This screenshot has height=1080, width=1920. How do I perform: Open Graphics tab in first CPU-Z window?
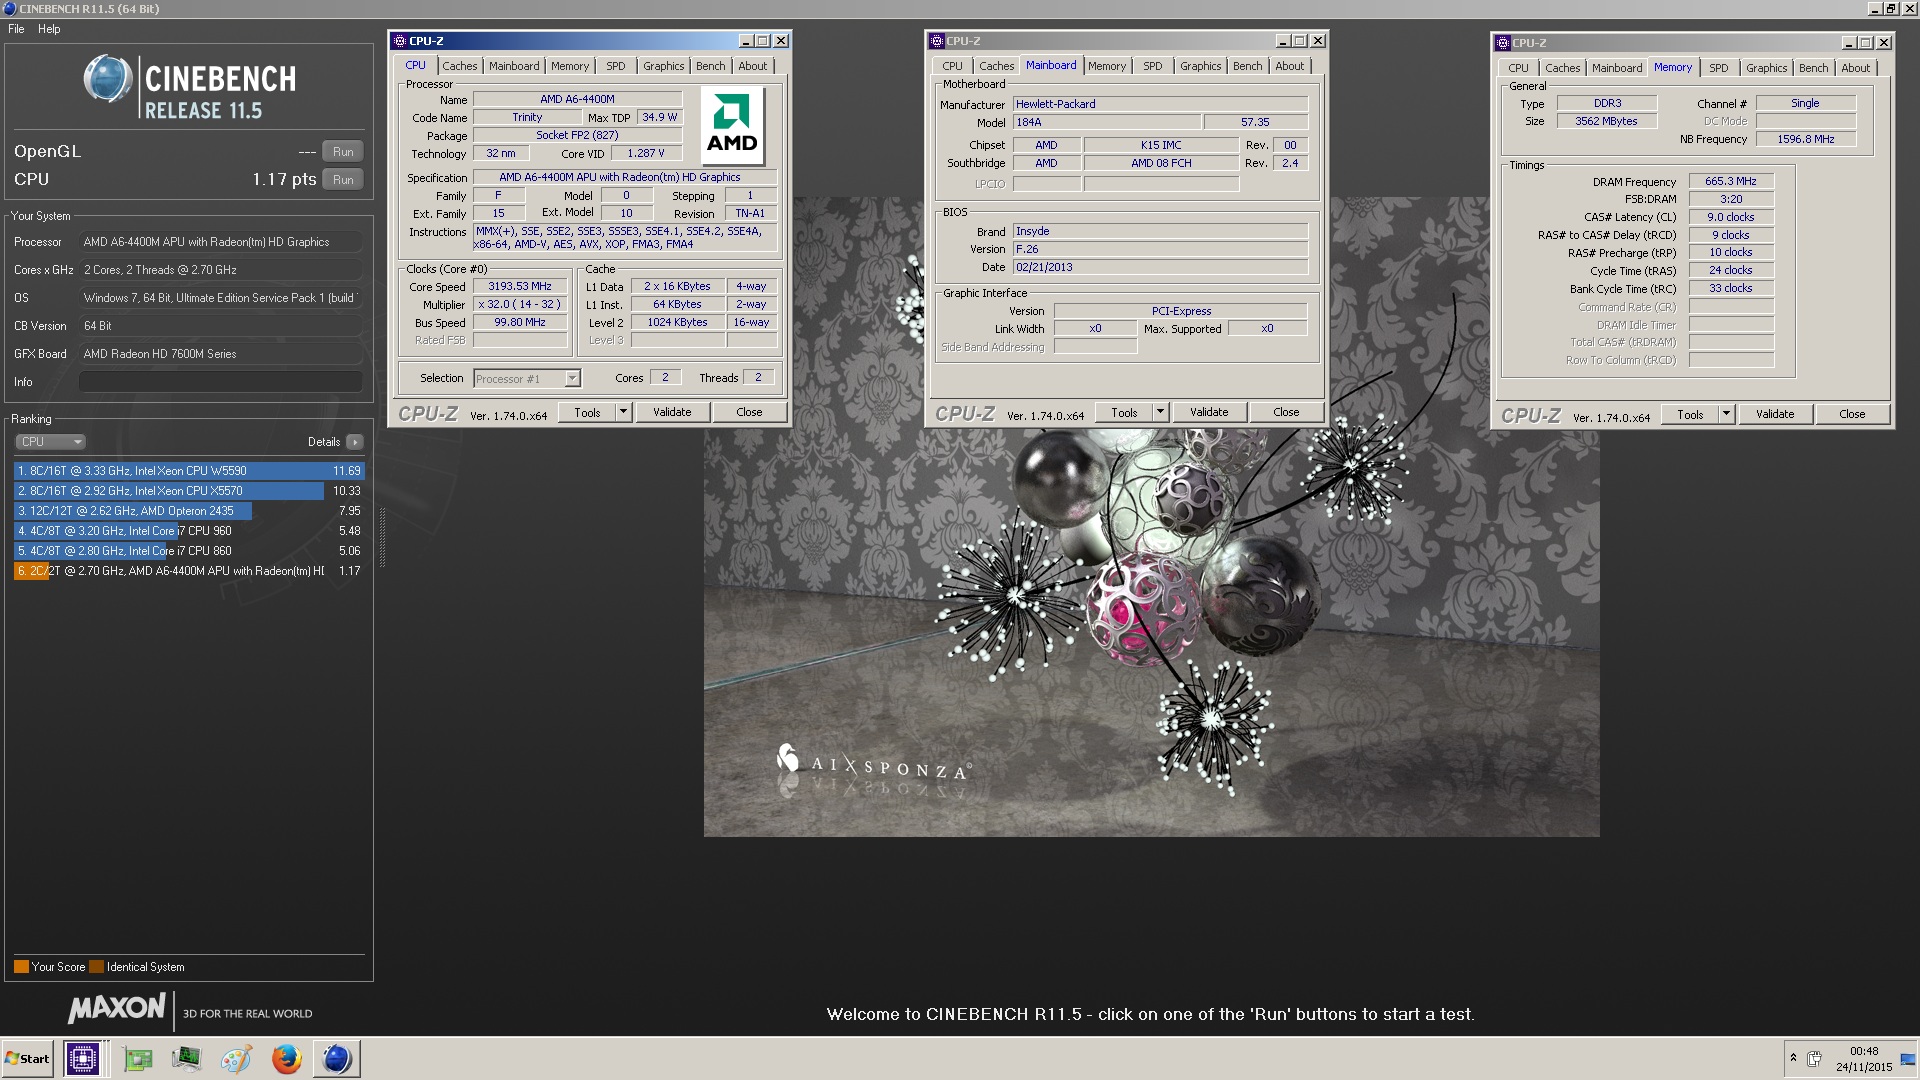[x=664, y=66]
